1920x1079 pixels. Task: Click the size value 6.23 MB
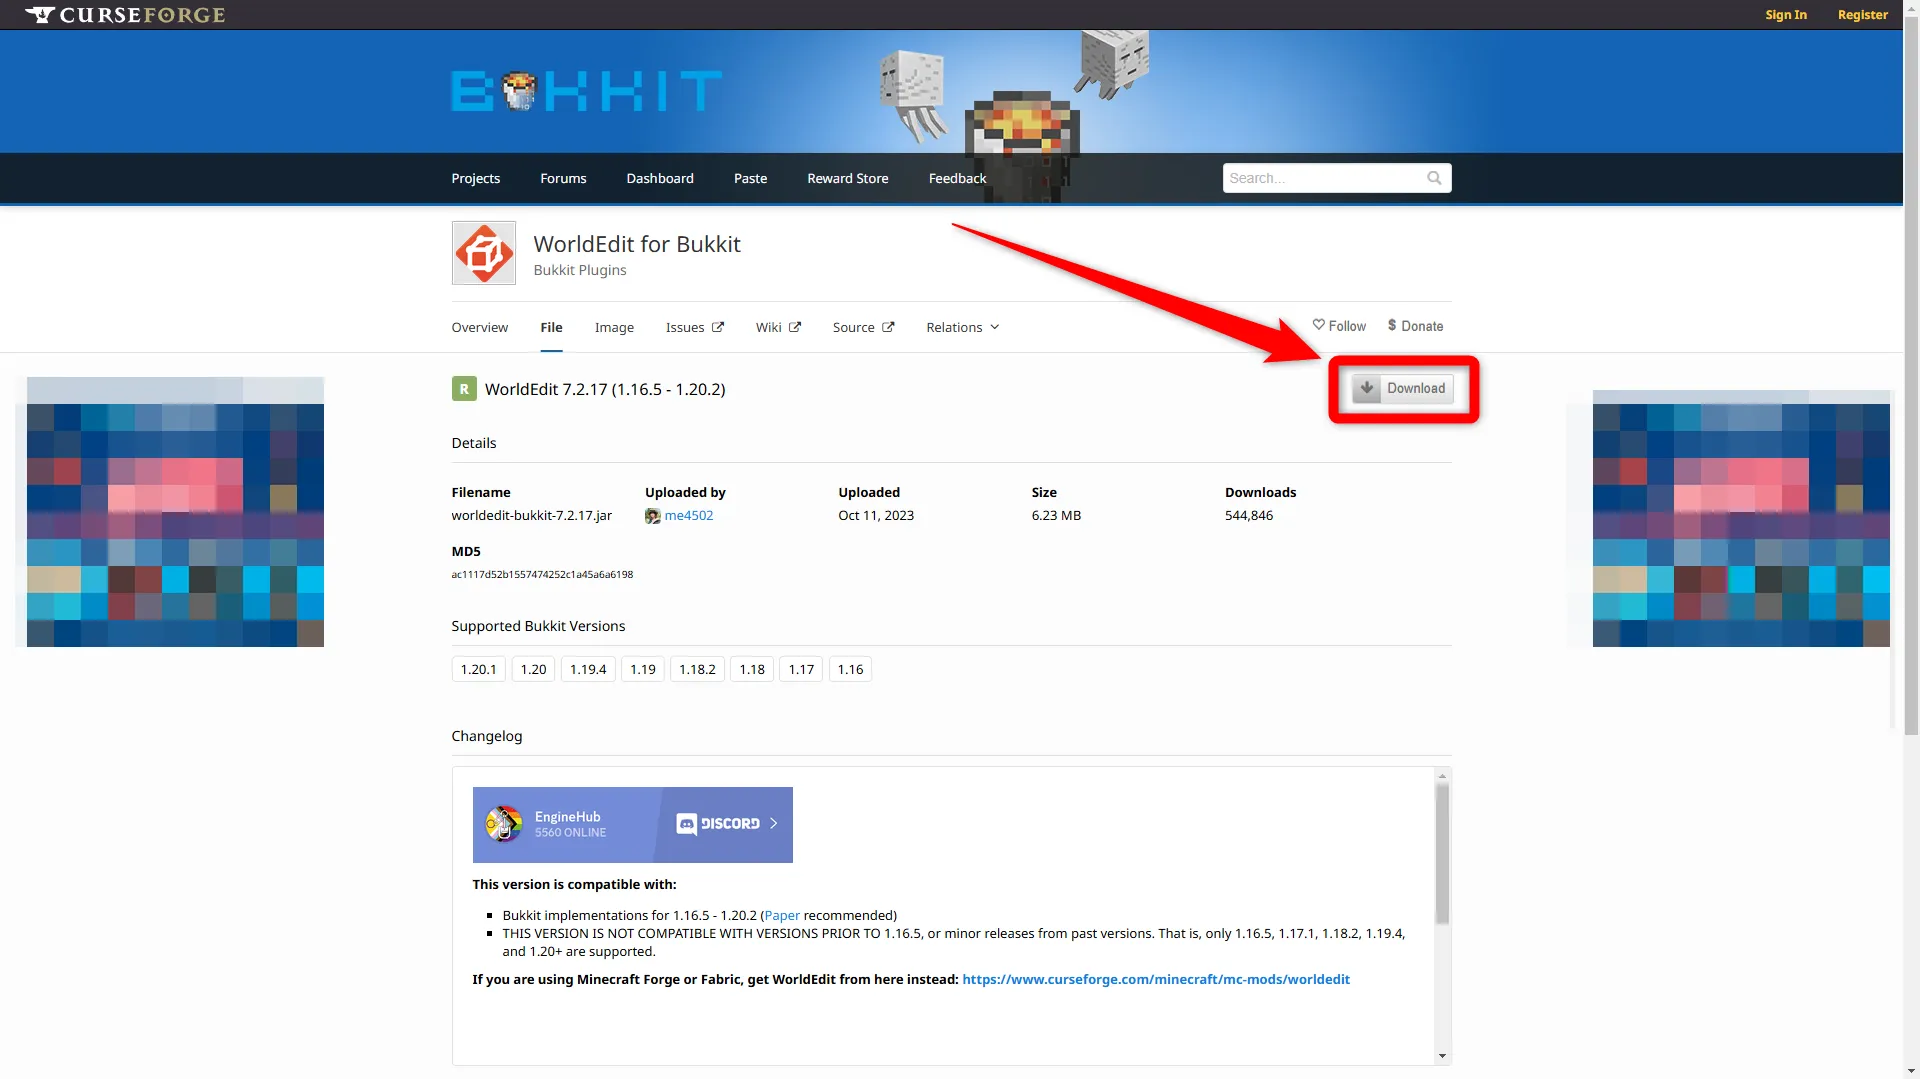pyautogui.click(x=1056, y=515)
